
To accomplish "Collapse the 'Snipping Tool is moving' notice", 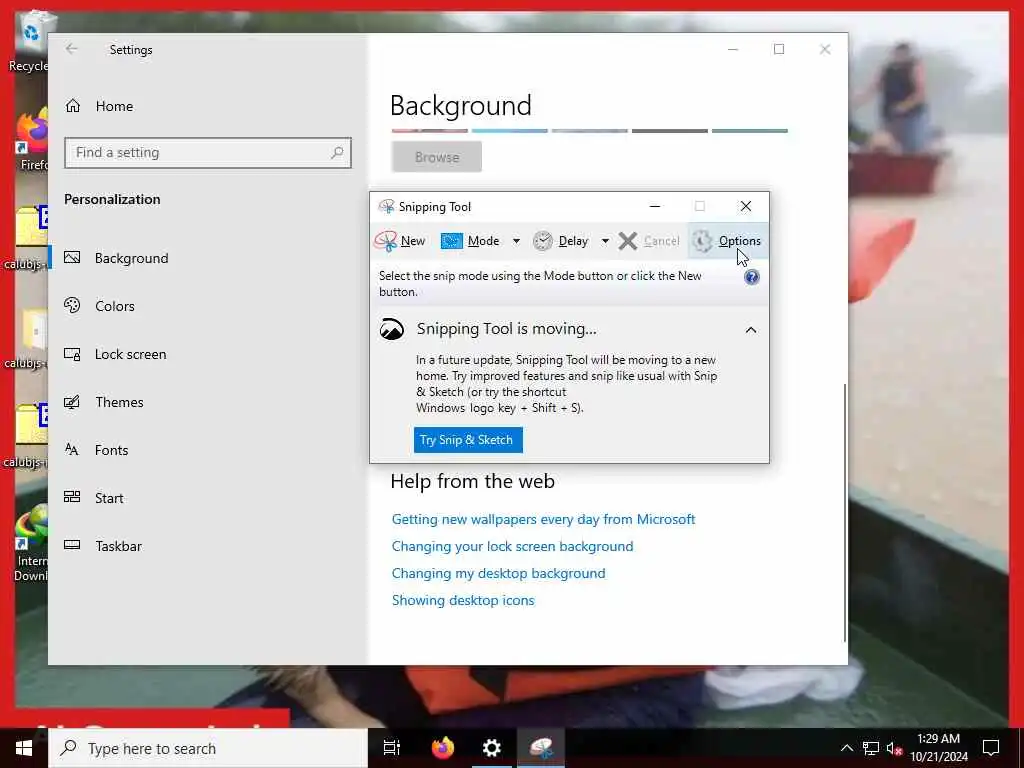I will click(x=751, y=330).
